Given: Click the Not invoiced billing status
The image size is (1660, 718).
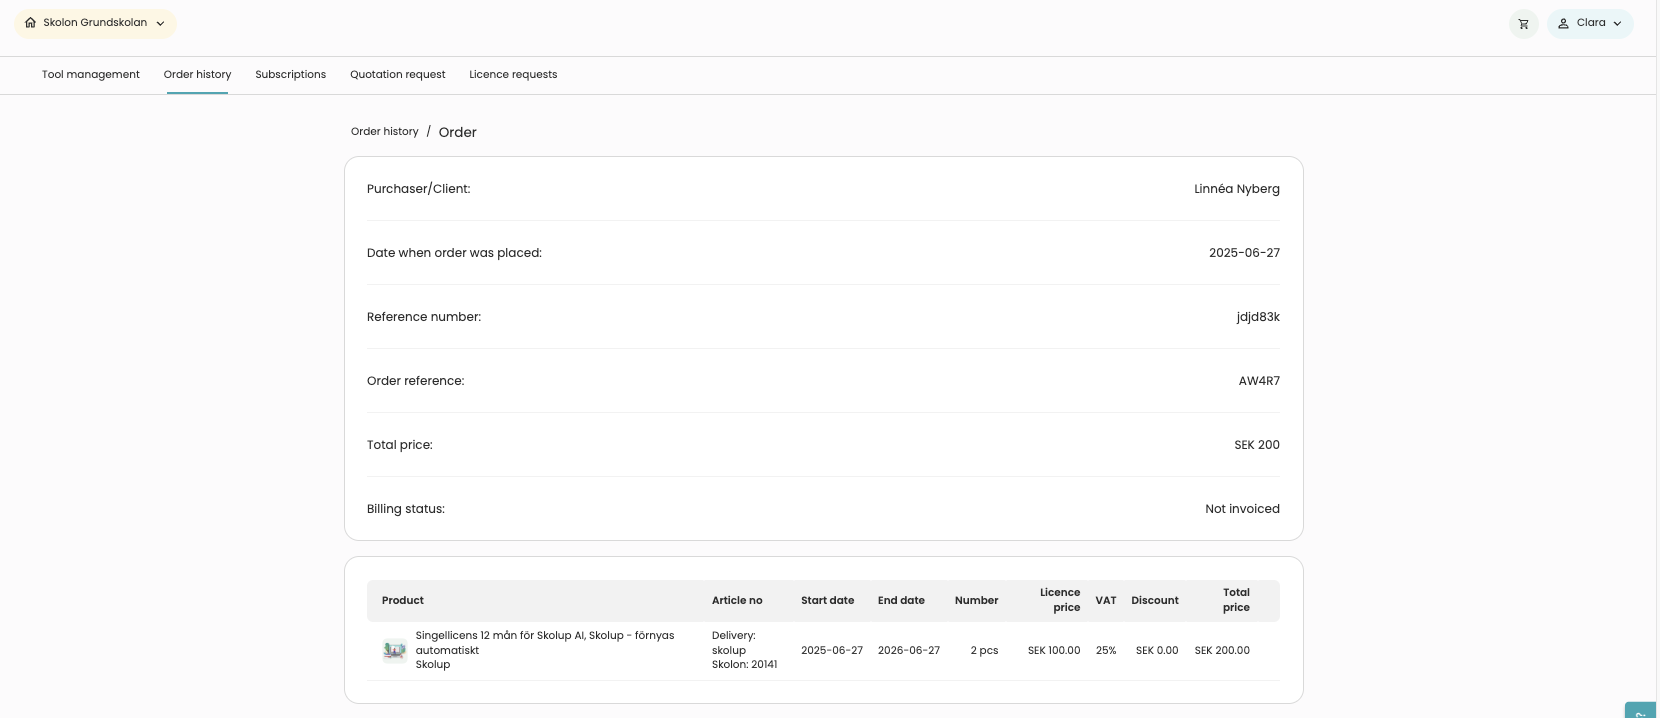Looking at the screenshot, I should pos(1241,509).
